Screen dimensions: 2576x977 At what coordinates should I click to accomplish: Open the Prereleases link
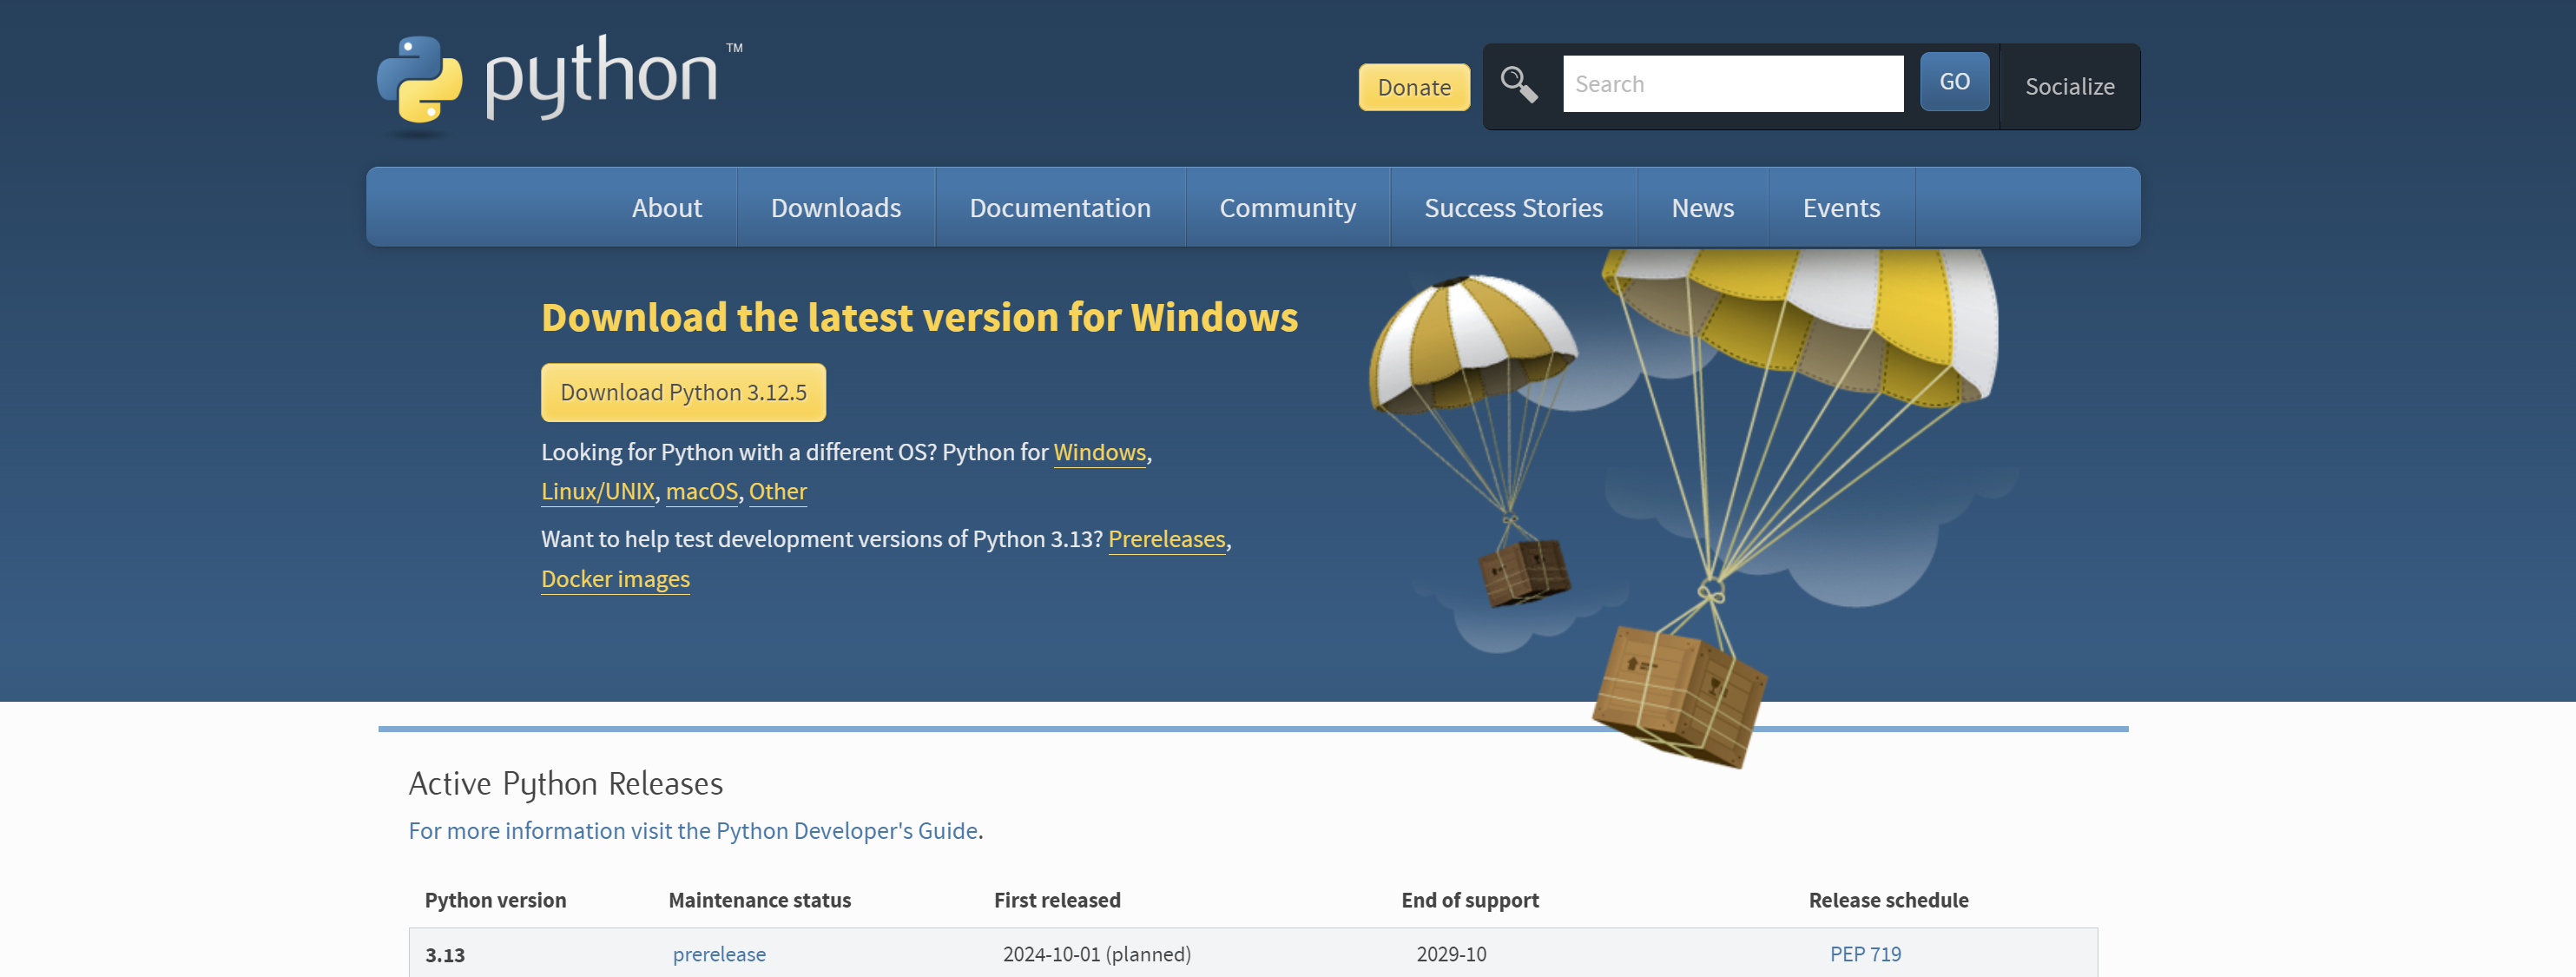(1166, 540)
